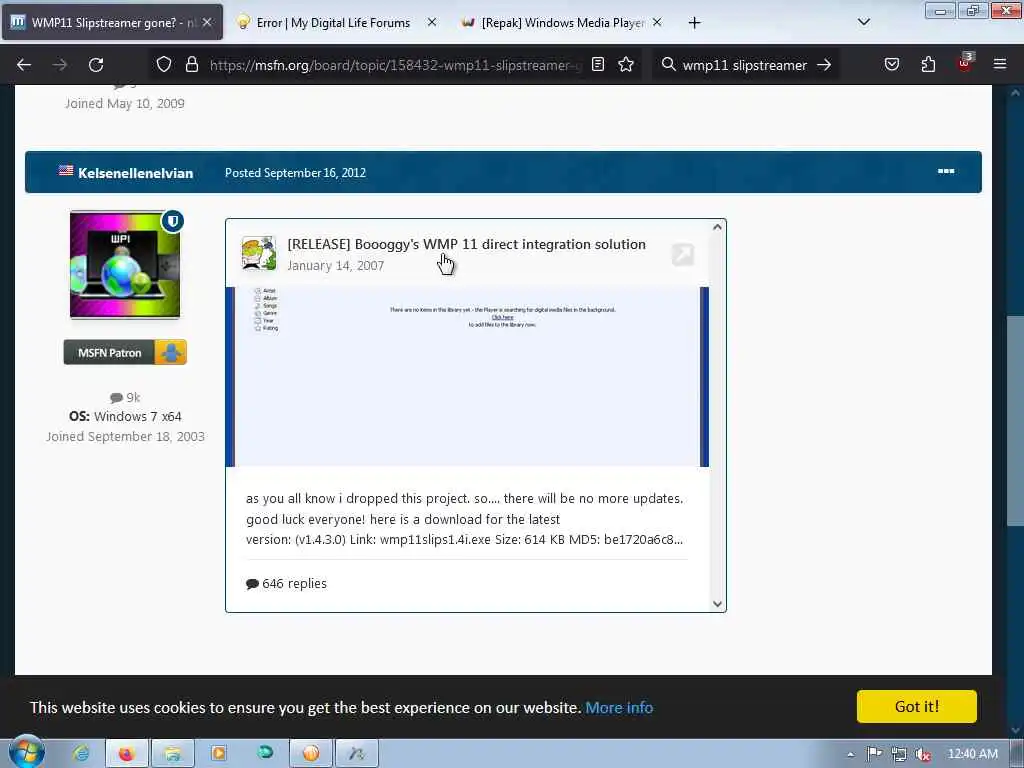This screenshot has width=1024, height=768.
Task: Click the muted volume tray icon
Action: pos(923,754)
